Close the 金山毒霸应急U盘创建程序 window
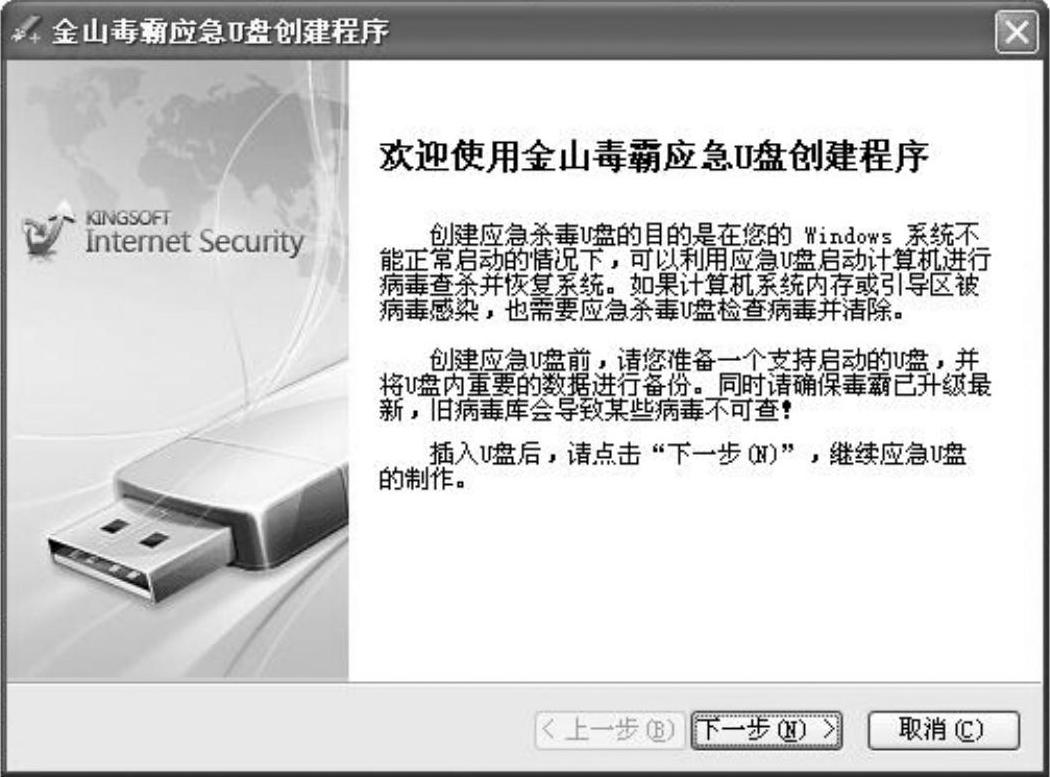The height and width of the screenshot is (777, 1050). tap(1016, 31)
